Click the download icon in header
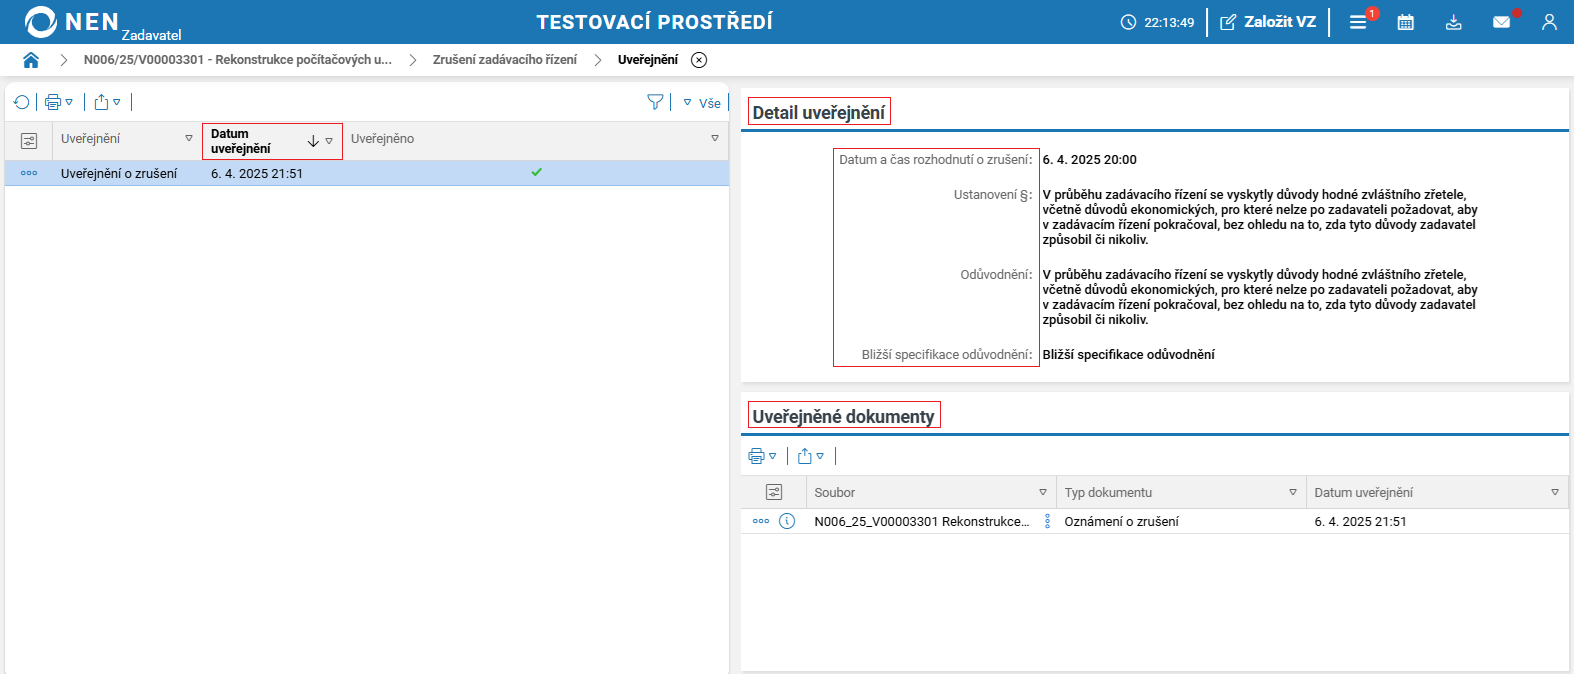 [x=1453, y=22]
